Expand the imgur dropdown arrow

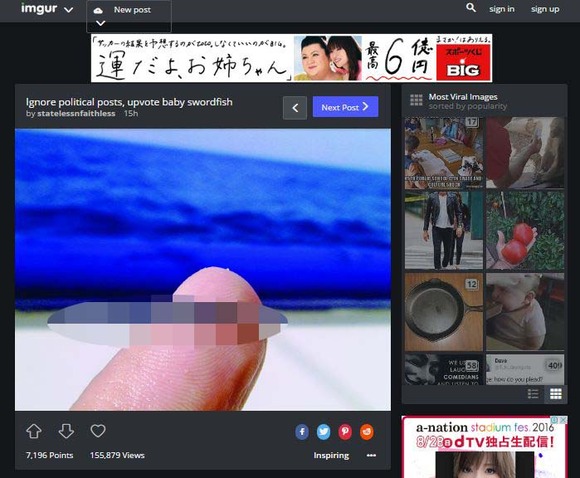[68, 10]
